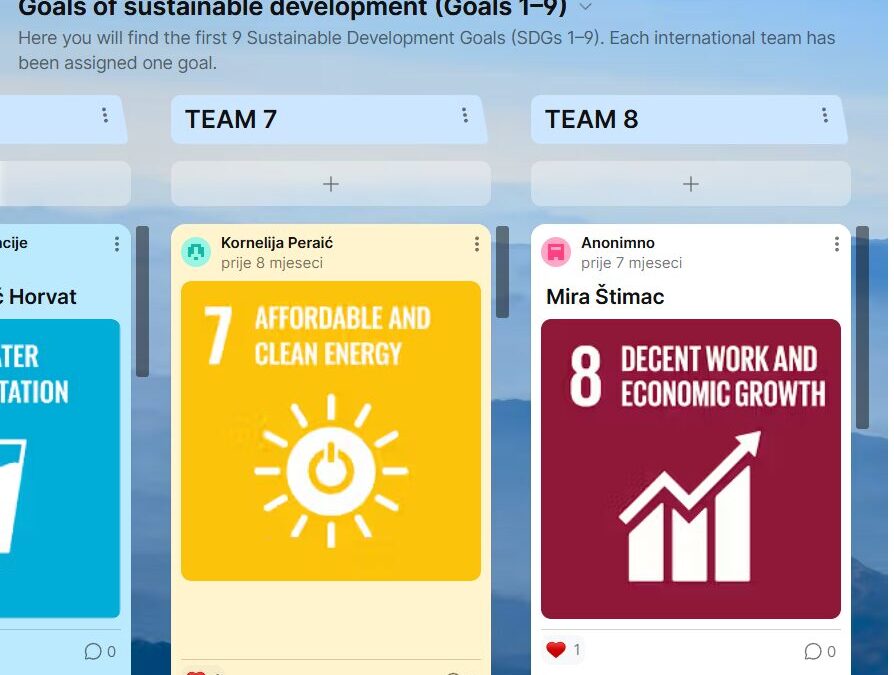Open comments on the Horvat post
The width and height of the screenshot is (894, 675).
[x=100, y=651]
